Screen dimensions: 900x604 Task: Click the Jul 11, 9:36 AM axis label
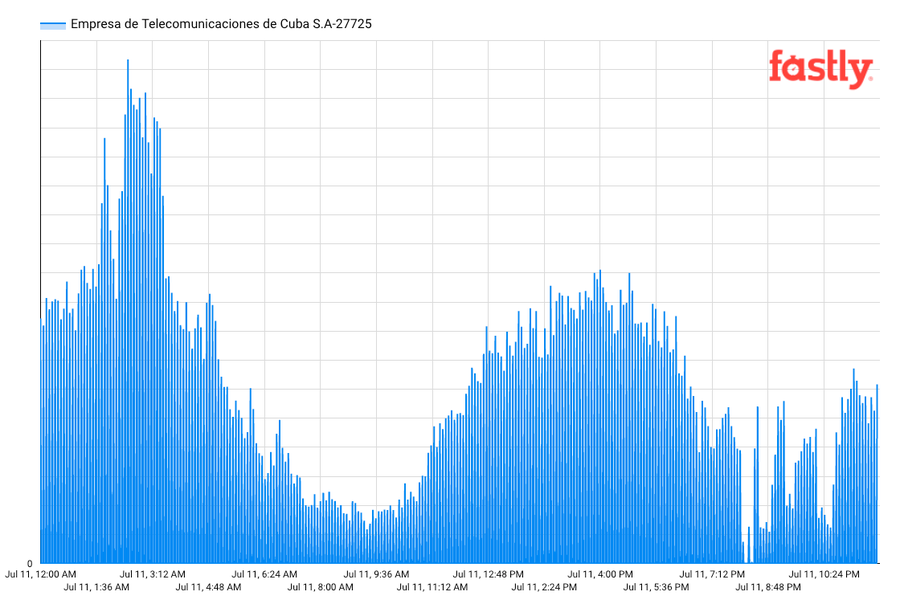point(377,574)
